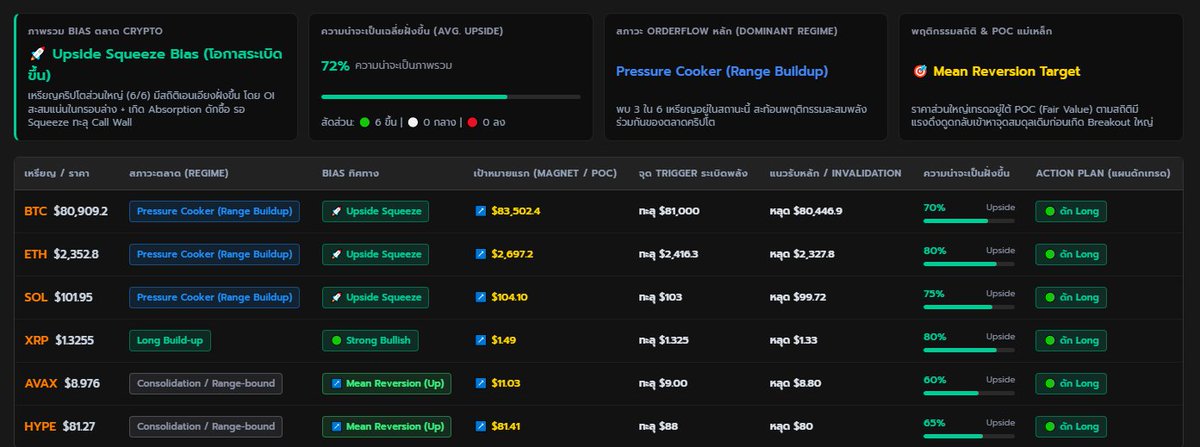Click the TRIGGER column header
Viewport: 1200px width, 447px height.
pyautogui.click(x=693, y=173)
